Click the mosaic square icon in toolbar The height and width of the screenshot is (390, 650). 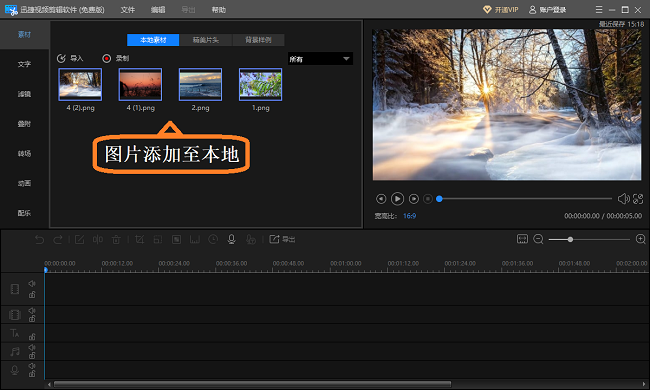click(x=177, y=240)
